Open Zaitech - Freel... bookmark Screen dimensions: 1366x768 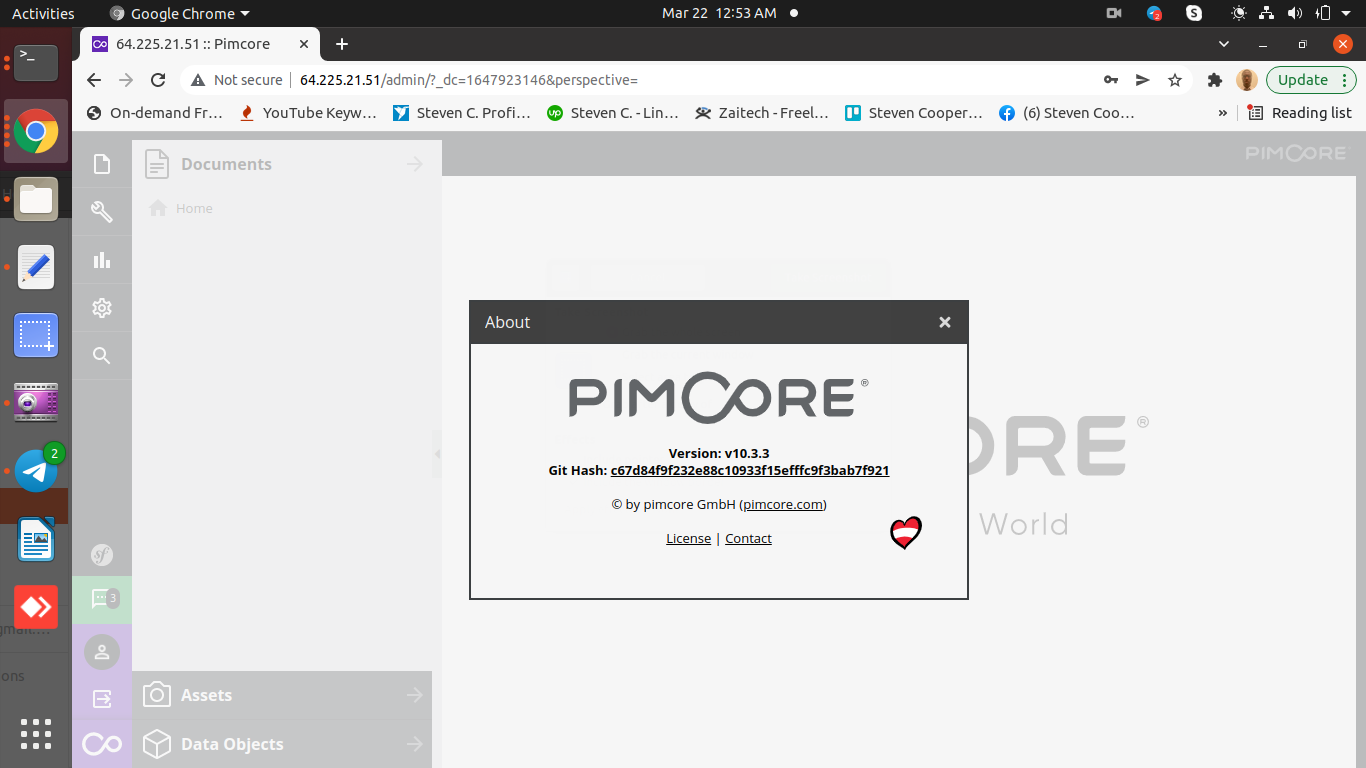tap(763, 113)
